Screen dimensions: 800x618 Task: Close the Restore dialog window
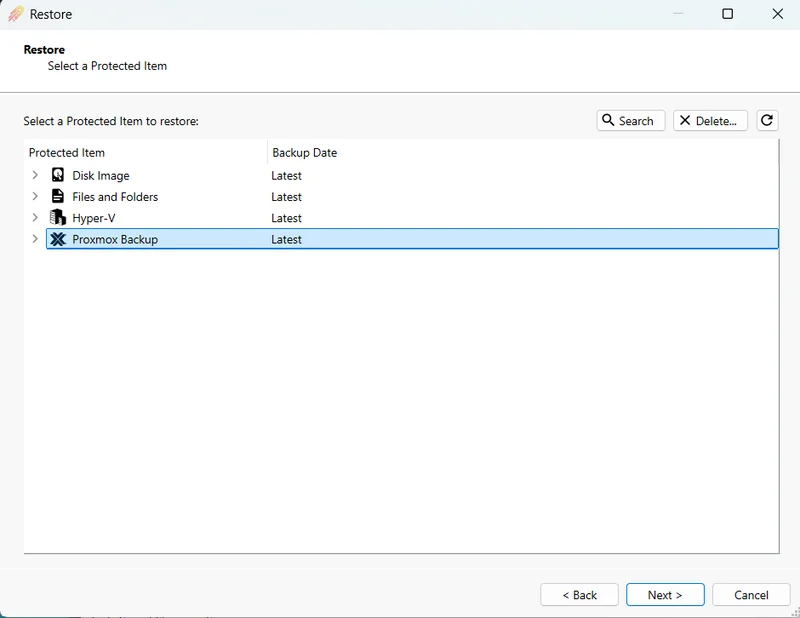777,14
